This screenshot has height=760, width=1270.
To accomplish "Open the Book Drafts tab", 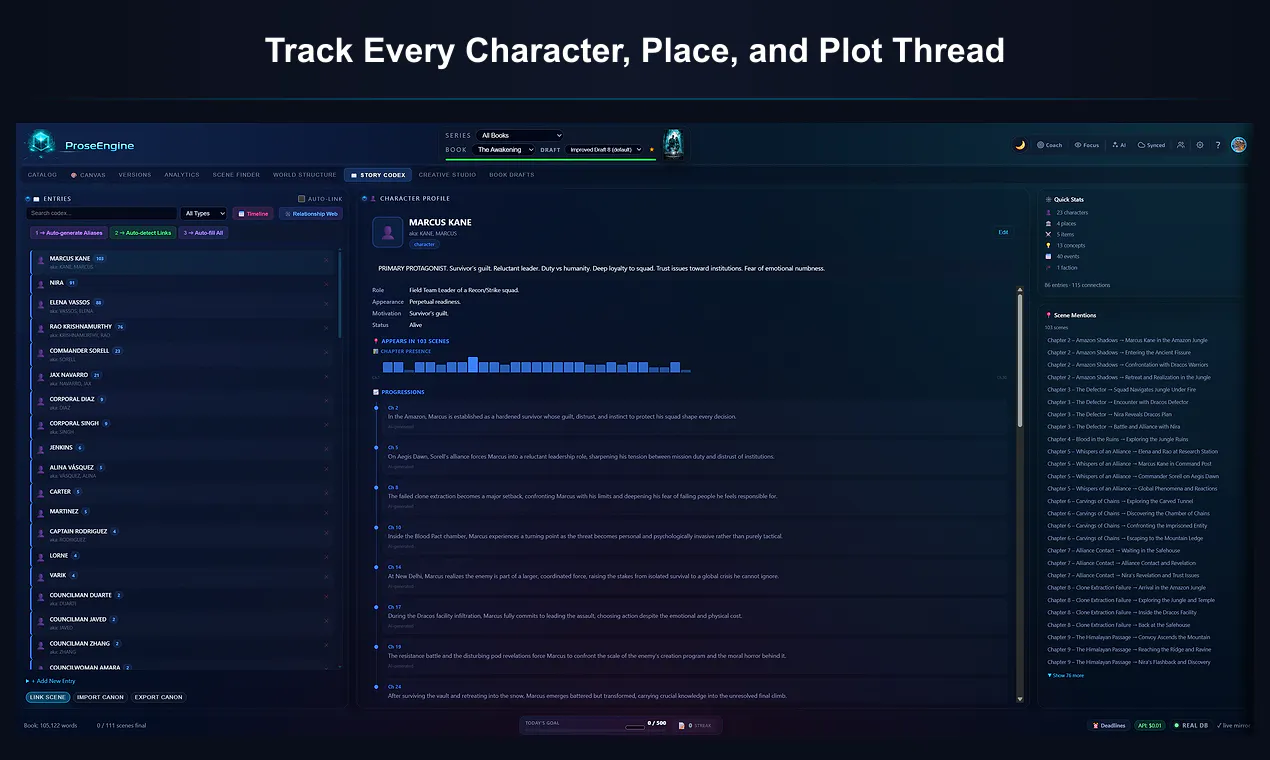I will click(512, 175).
